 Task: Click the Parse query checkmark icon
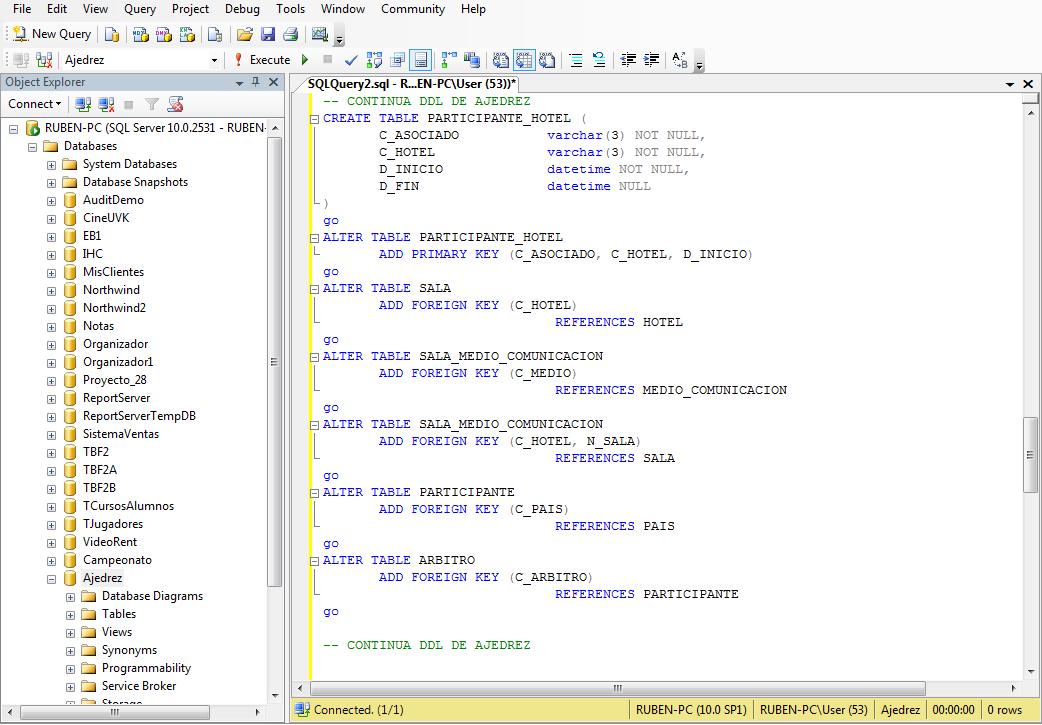tap(352, 59)
